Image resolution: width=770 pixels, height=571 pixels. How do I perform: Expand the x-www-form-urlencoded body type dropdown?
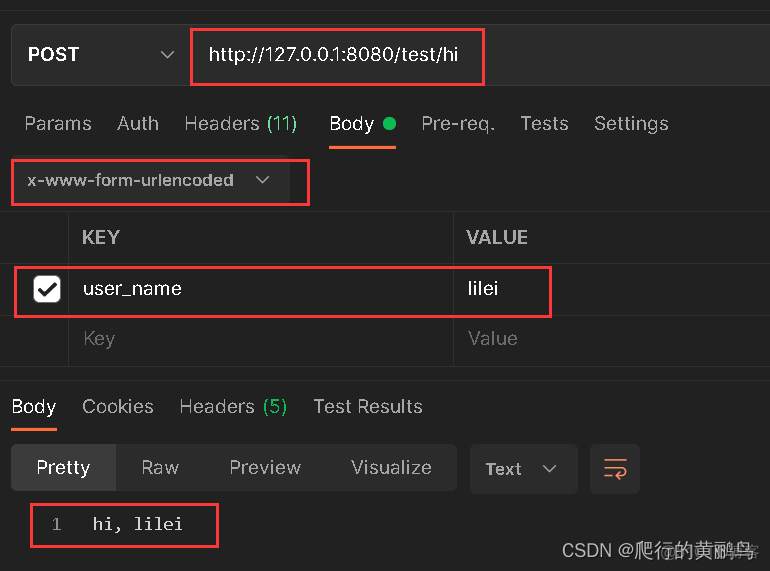(x=150, y=180)
